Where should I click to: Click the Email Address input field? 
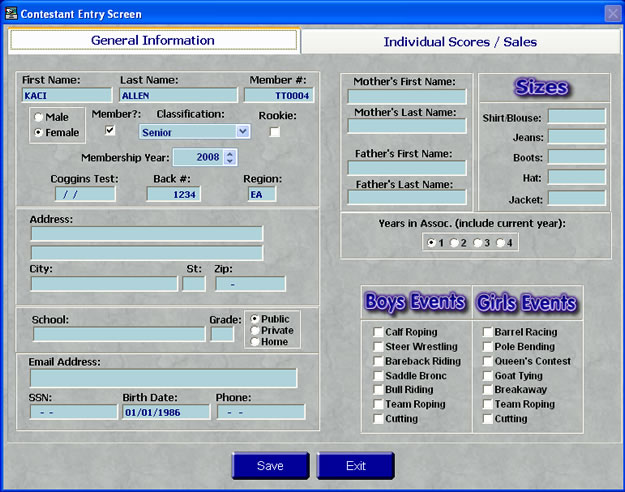pos(163,378)
